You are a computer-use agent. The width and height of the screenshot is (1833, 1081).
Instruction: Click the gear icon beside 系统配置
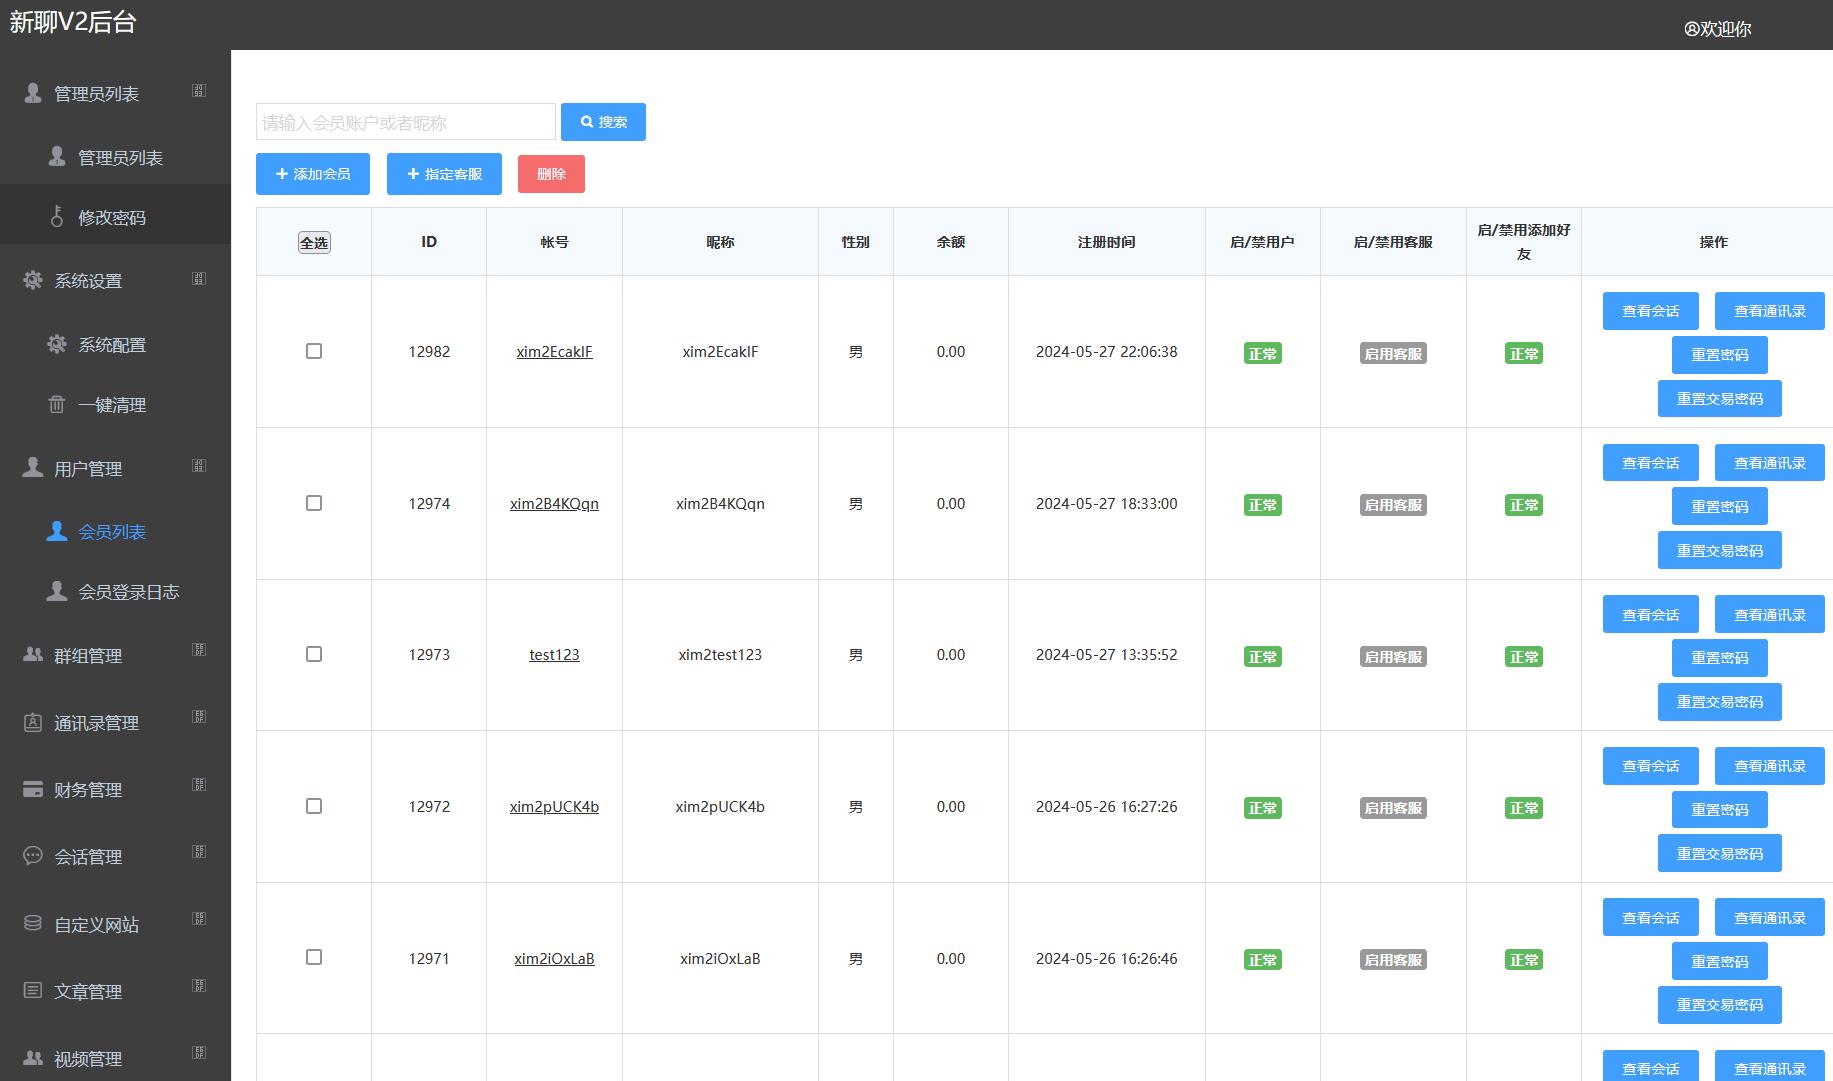tap(57, 344)
